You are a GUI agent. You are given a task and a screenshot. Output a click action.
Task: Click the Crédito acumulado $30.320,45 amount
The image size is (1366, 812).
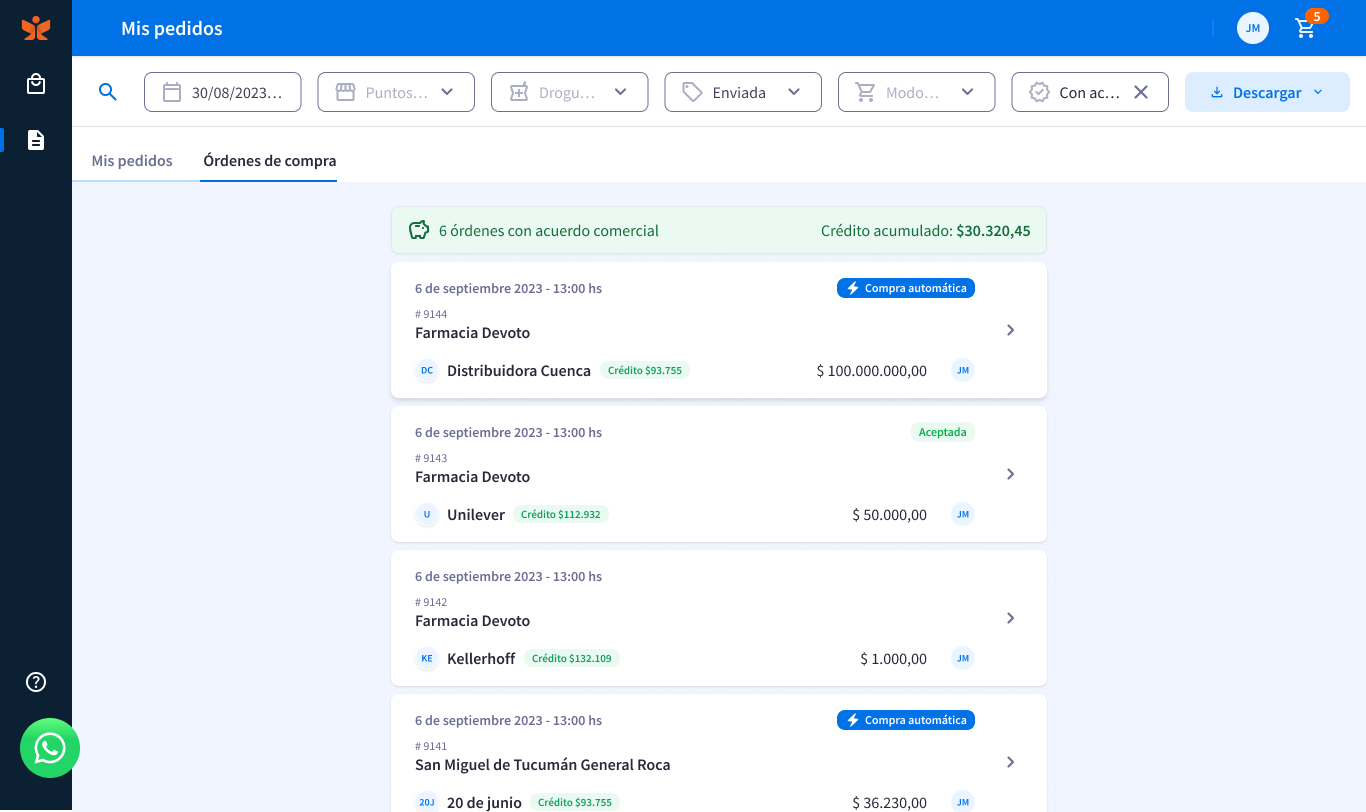(993, 231)
